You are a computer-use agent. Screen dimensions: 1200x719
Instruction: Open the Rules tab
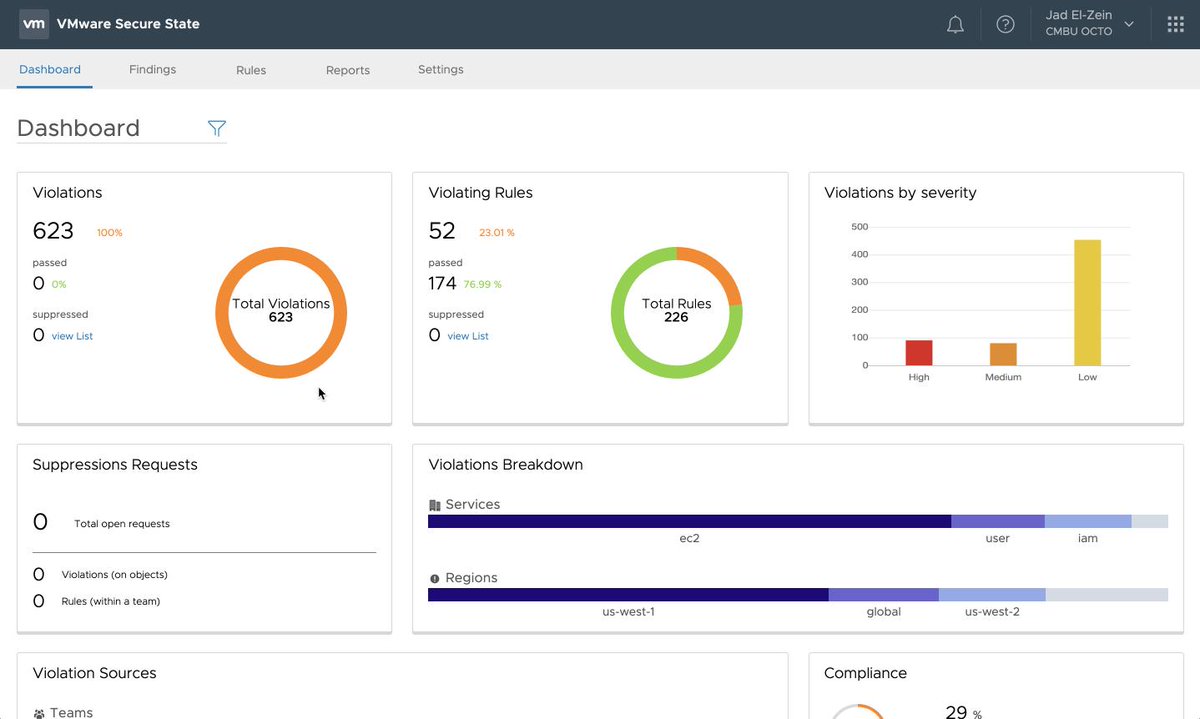tap(251, 70)
